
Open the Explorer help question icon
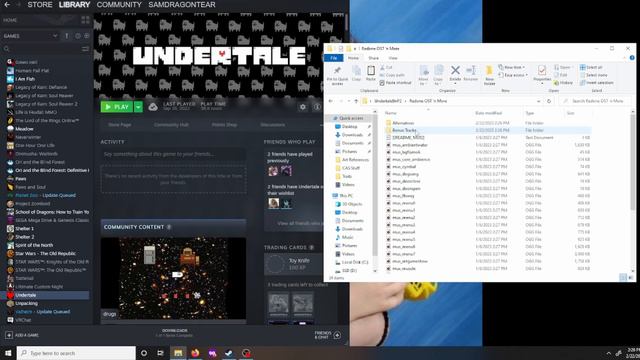click(632, 58)
